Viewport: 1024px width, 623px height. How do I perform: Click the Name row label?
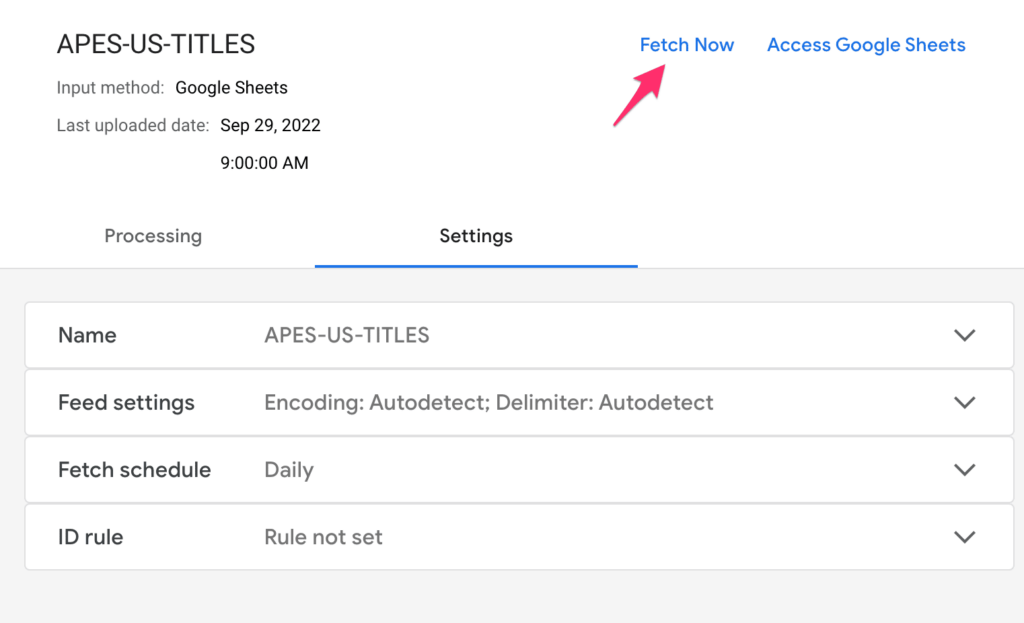click(87, 335)
